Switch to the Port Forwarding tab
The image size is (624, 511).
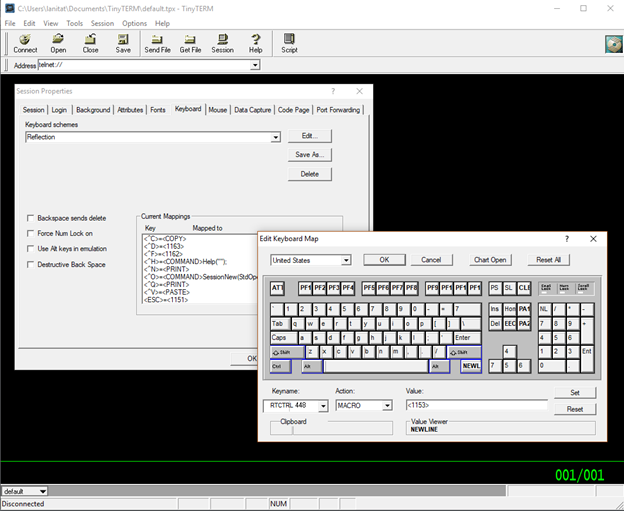(x=338, y=110)
